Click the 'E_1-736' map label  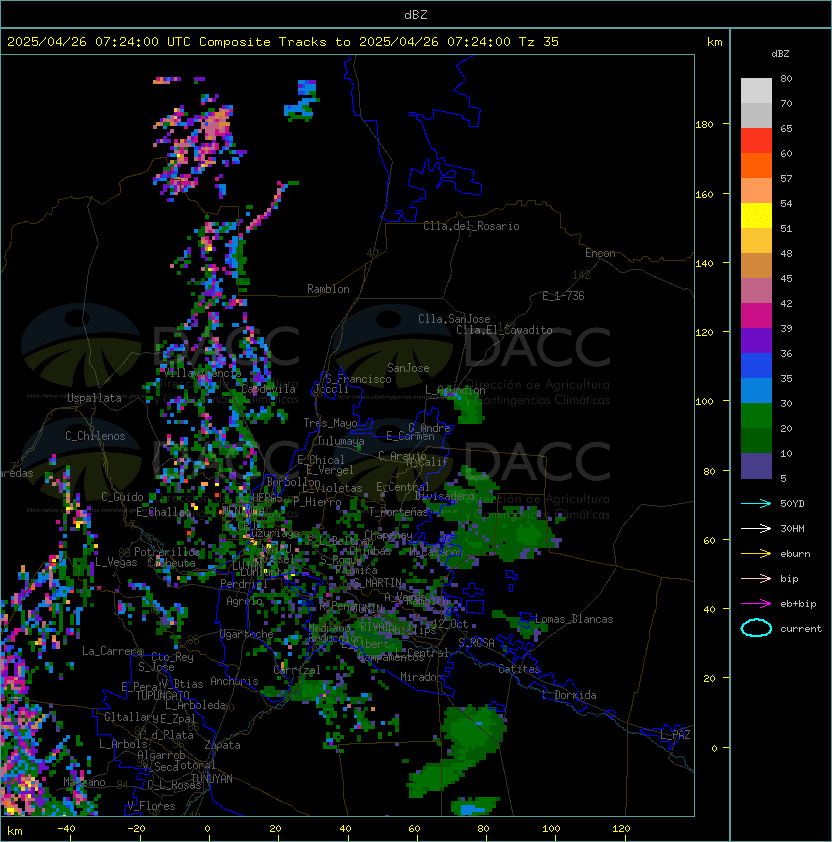(563, 296)
